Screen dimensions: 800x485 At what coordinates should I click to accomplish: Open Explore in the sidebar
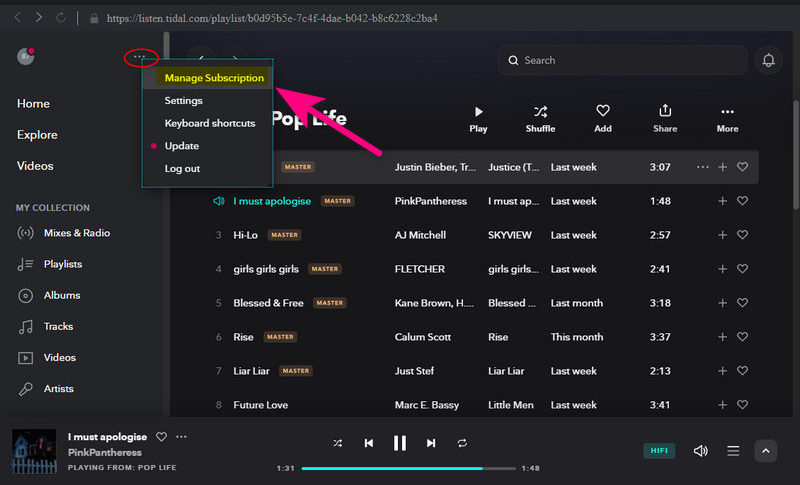click(x=37, y=135)
